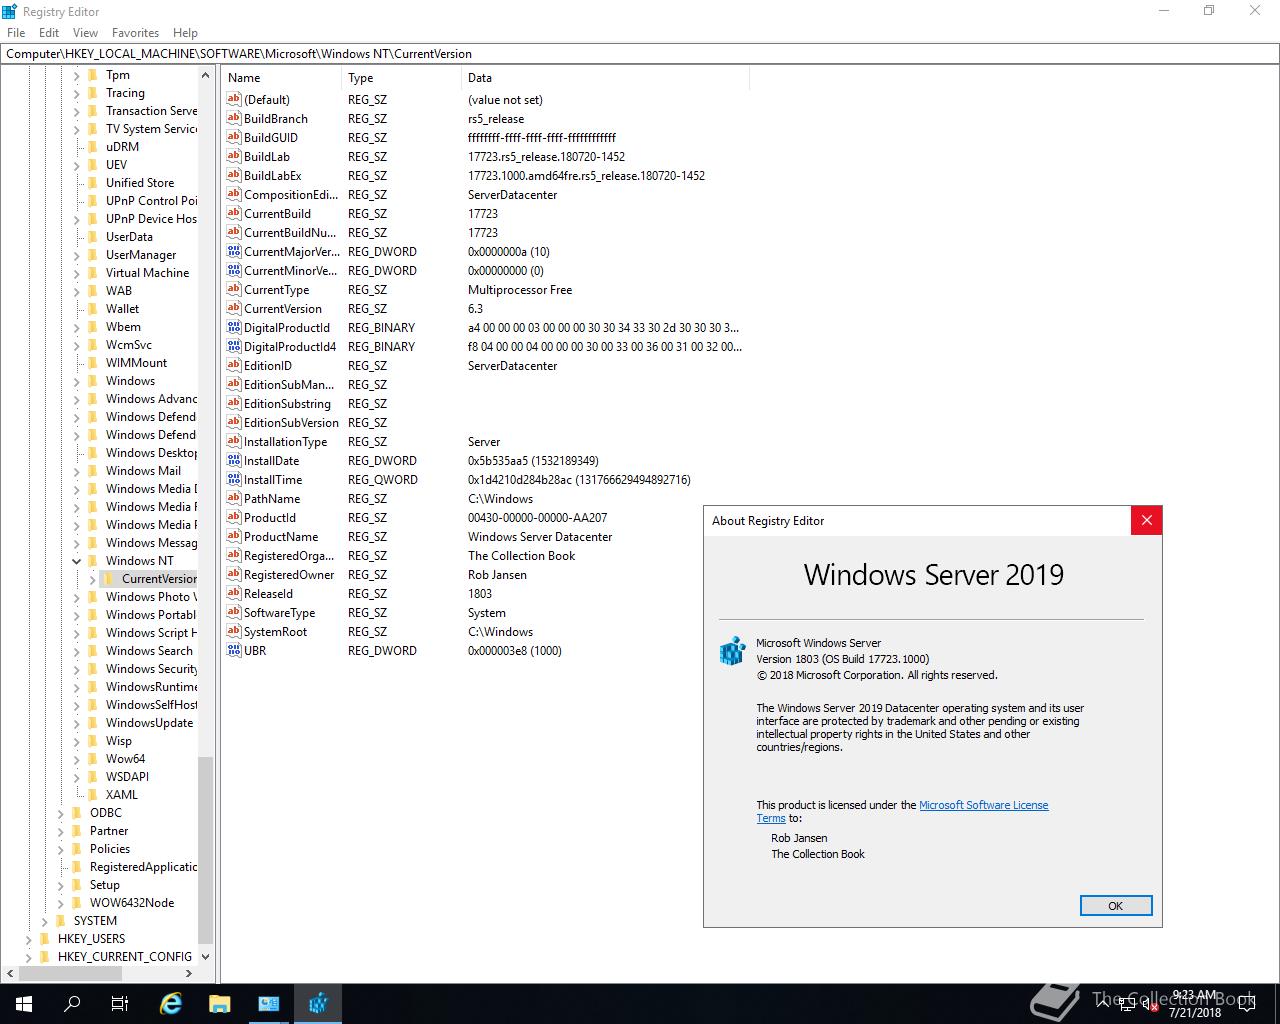Expand the CurrentVersion tree node
1280x1024 pixels.
tap(92, 579)
